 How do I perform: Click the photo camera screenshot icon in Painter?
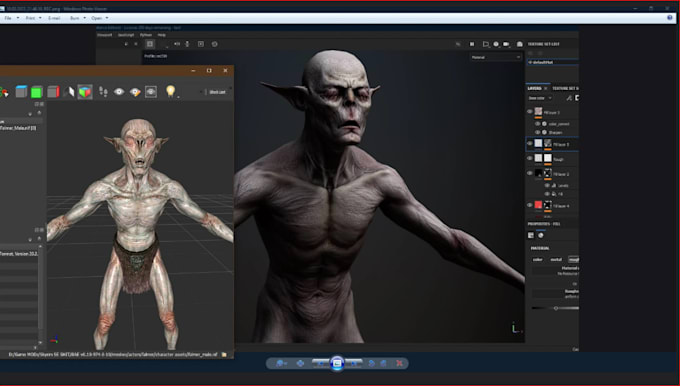(x=520, y=44)
